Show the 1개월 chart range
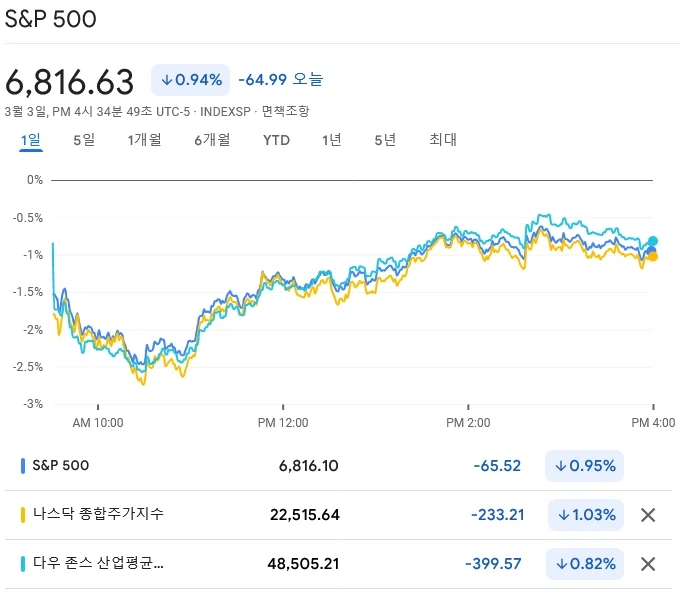680x600 pixels. point(144,140)
